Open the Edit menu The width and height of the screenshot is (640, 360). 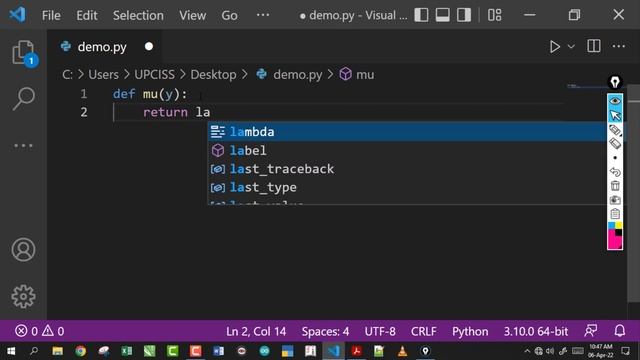(87, 16)
